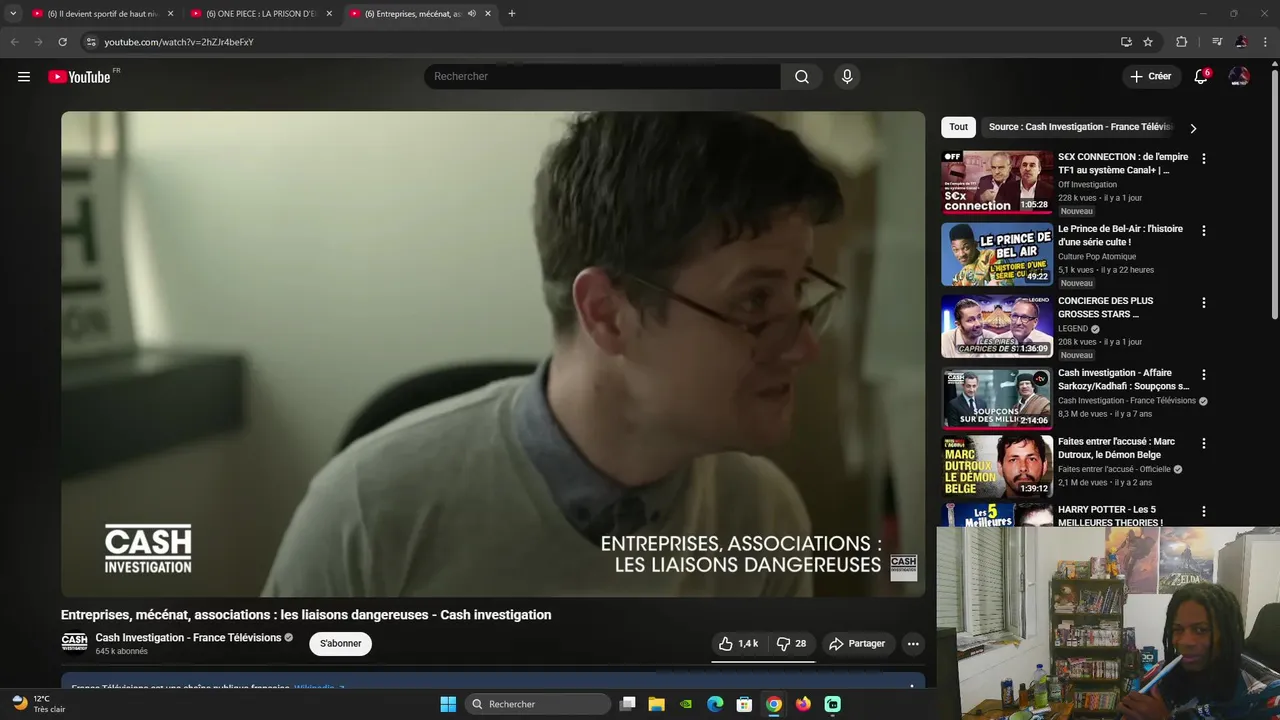Image resolution: width=1280 pixels, height=720 pixels.
Task: Open Off Investigation channel name
Action: point(1087,185)
